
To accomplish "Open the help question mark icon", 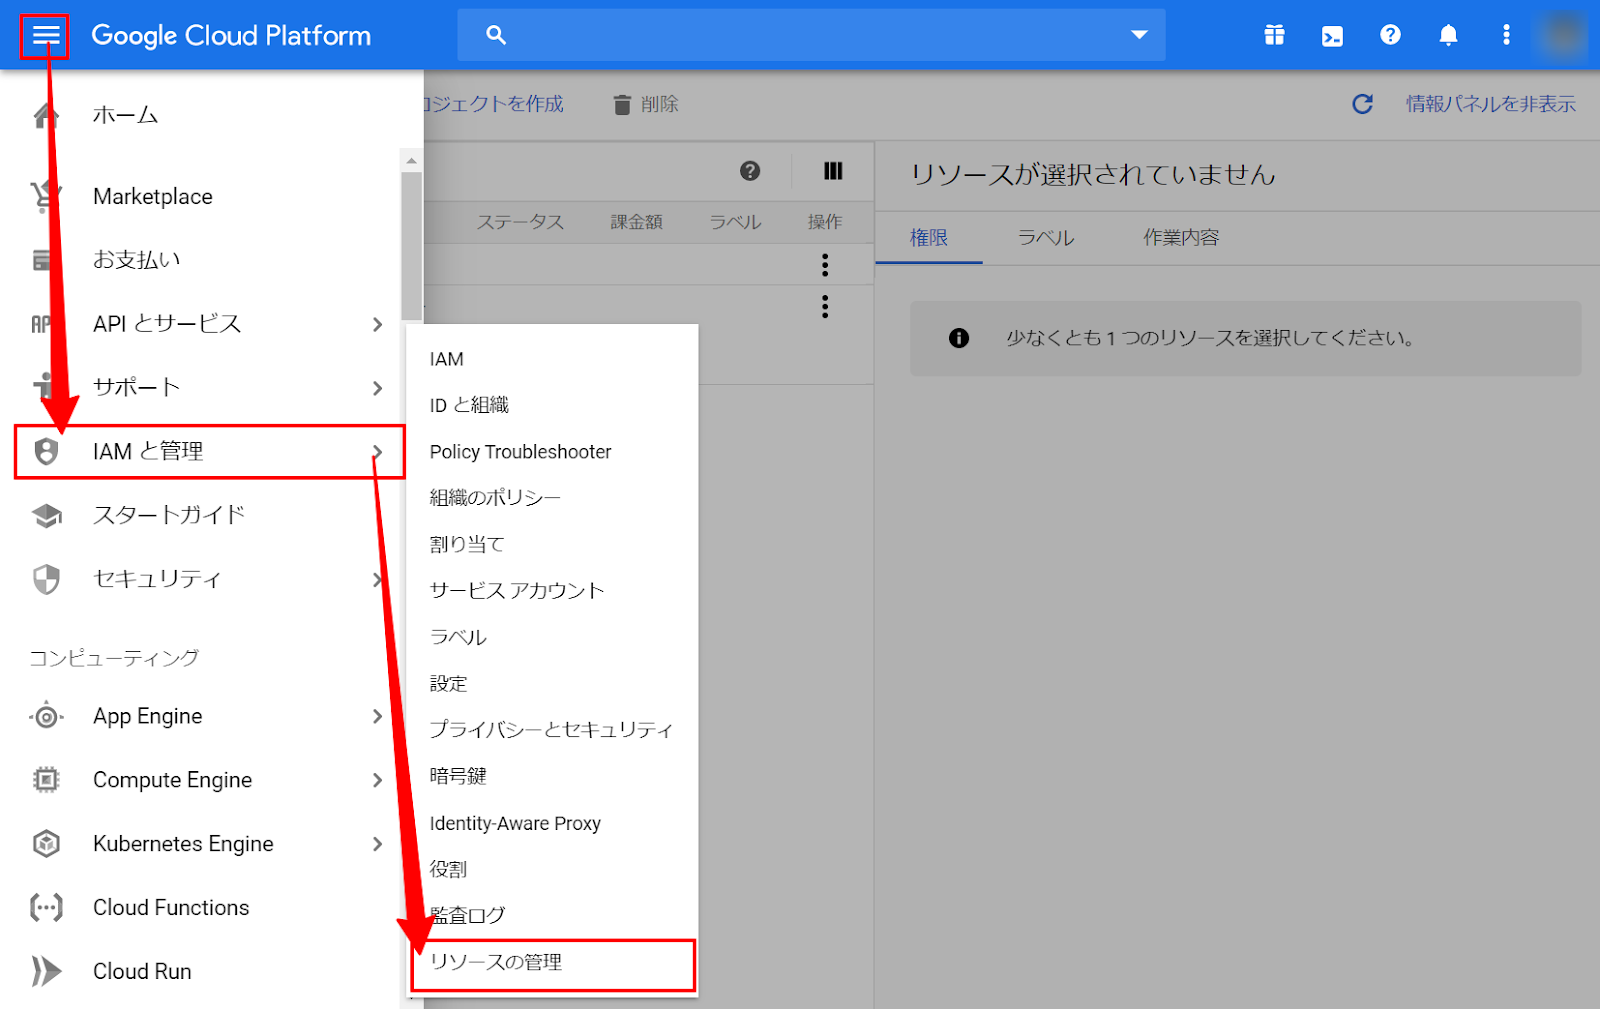I will pyautogui.click(x=1390, y=35).
